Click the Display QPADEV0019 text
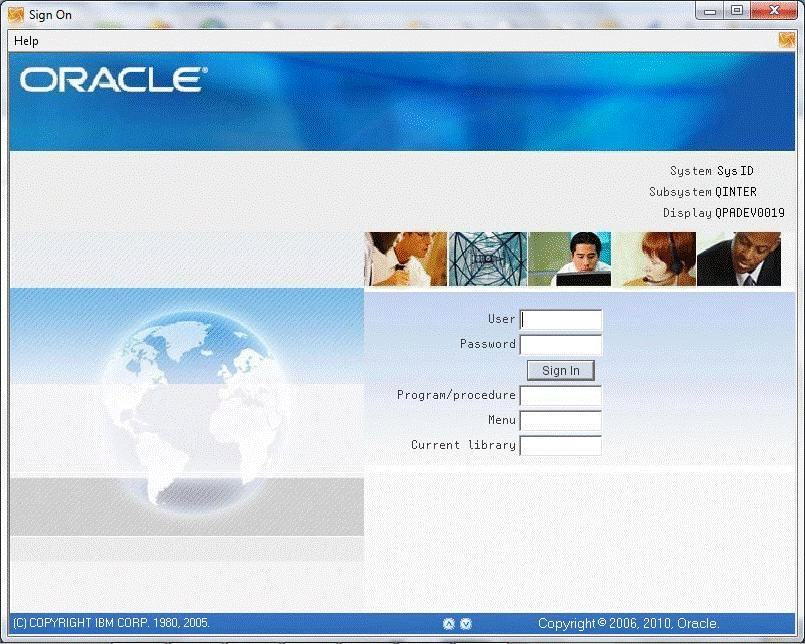 724,213
